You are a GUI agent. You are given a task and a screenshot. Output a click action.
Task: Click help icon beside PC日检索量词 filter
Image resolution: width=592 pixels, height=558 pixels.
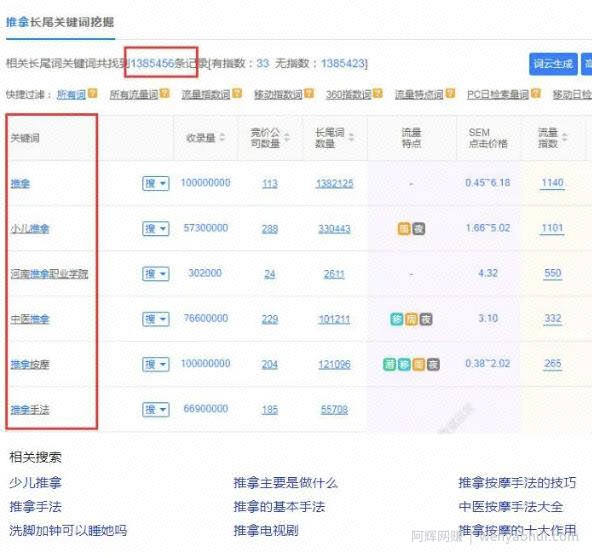click(x=536, y=93)
